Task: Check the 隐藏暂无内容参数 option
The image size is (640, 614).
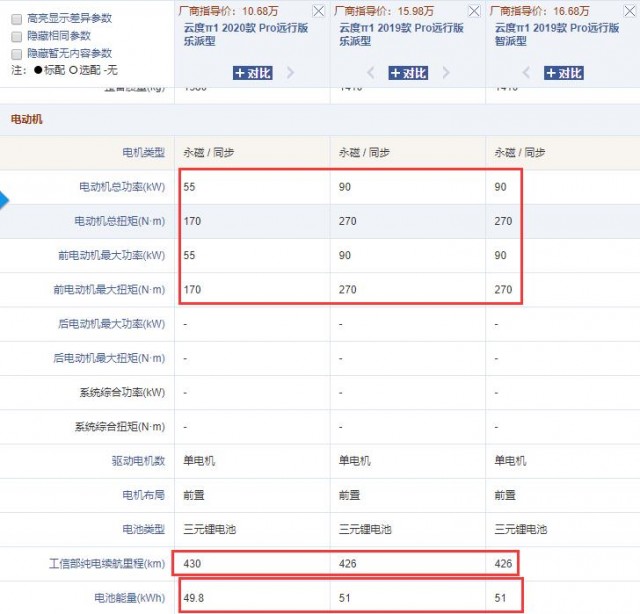Action: tap(16, 54)
